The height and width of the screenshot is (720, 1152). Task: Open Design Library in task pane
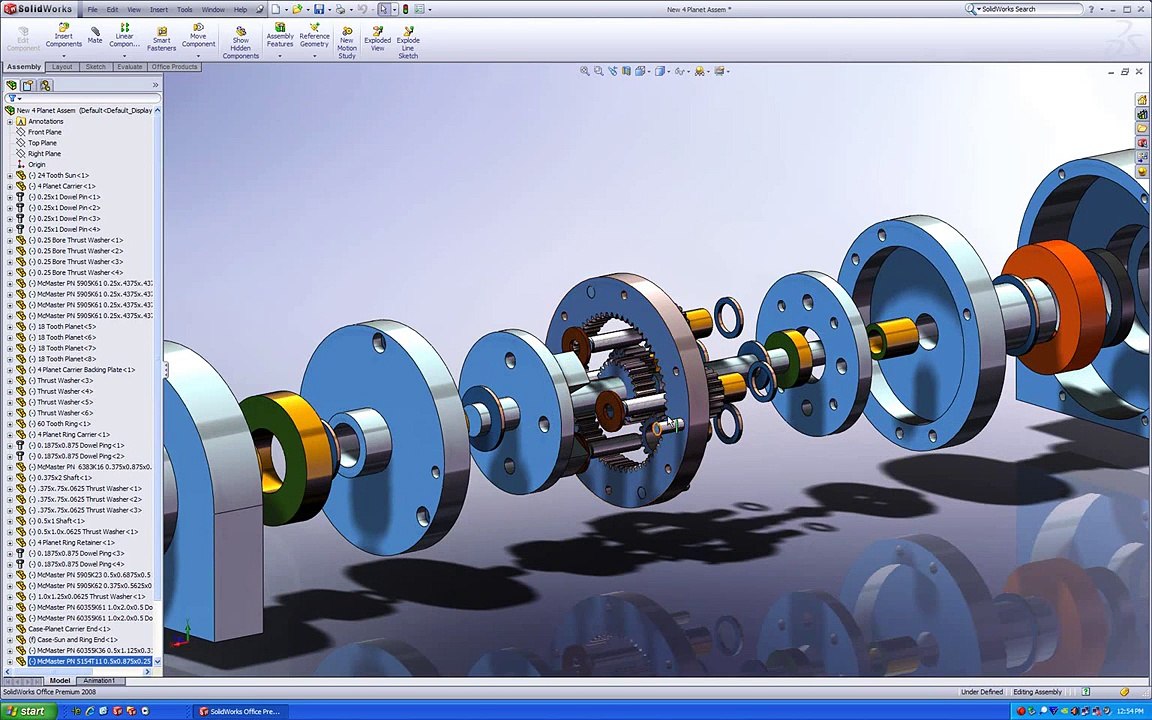click(x=1142, y=114)
